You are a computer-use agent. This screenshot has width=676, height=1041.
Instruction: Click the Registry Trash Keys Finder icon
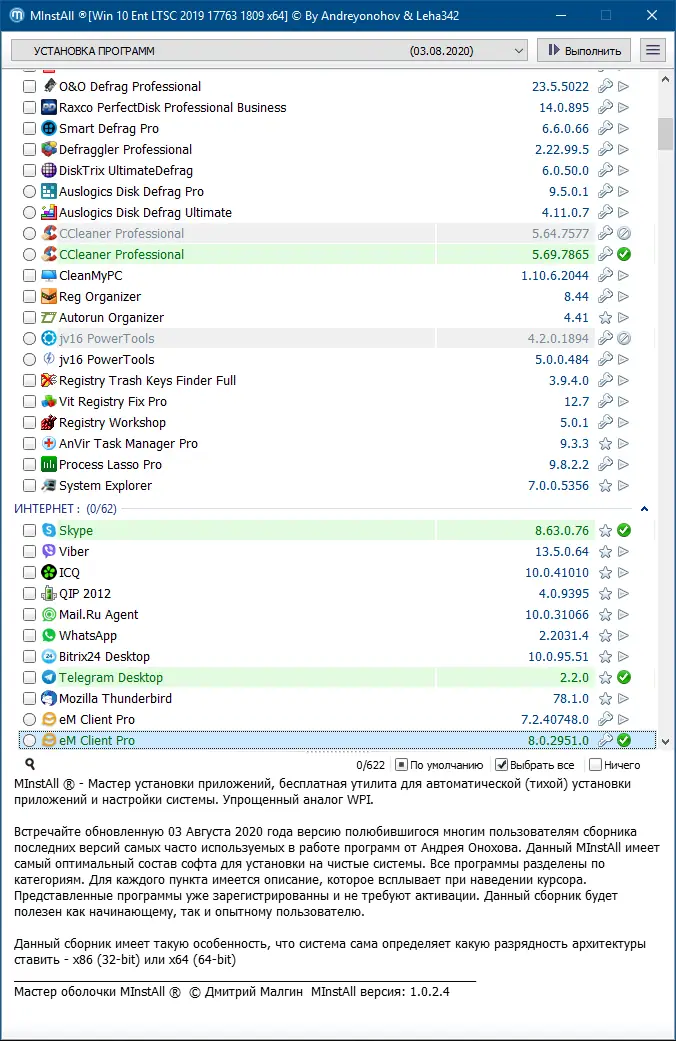click(x=49, y=380)
